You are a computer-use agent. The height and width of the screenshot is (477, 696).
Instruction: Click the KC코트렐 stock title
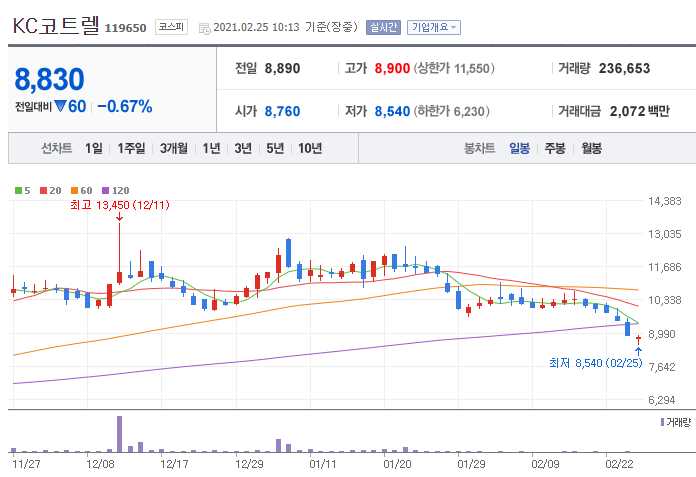[x=56, y=26]
